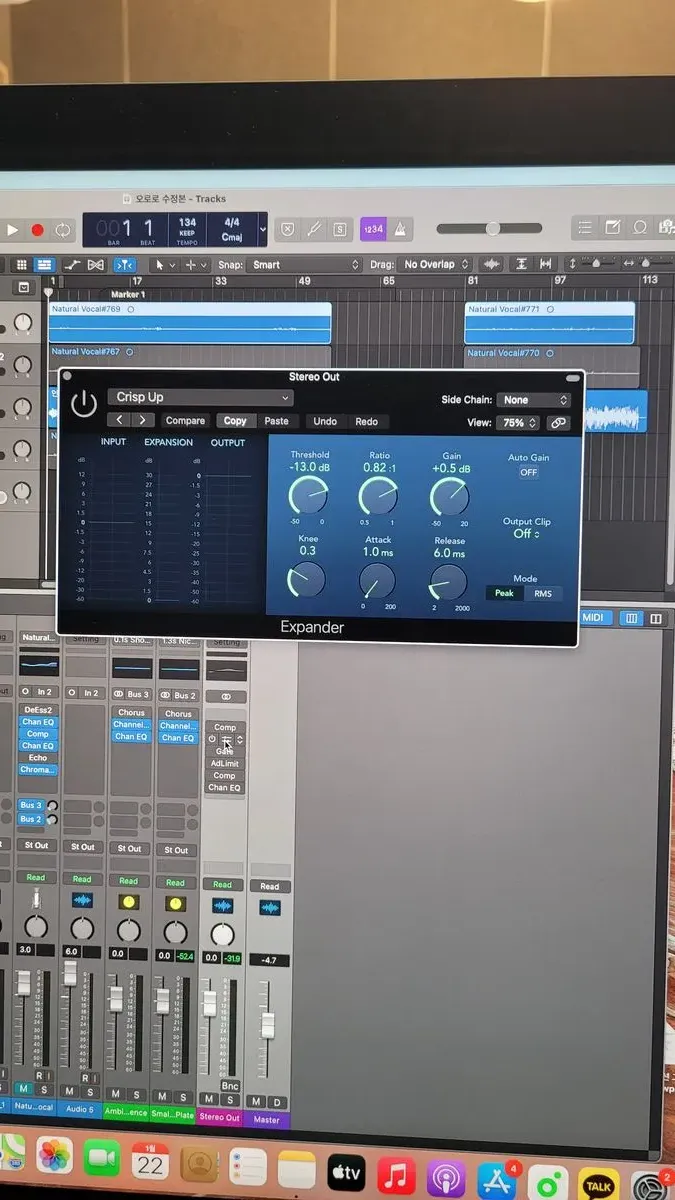
Task: Click the Undo button in plugin header
Action: (x=325, y=421)
